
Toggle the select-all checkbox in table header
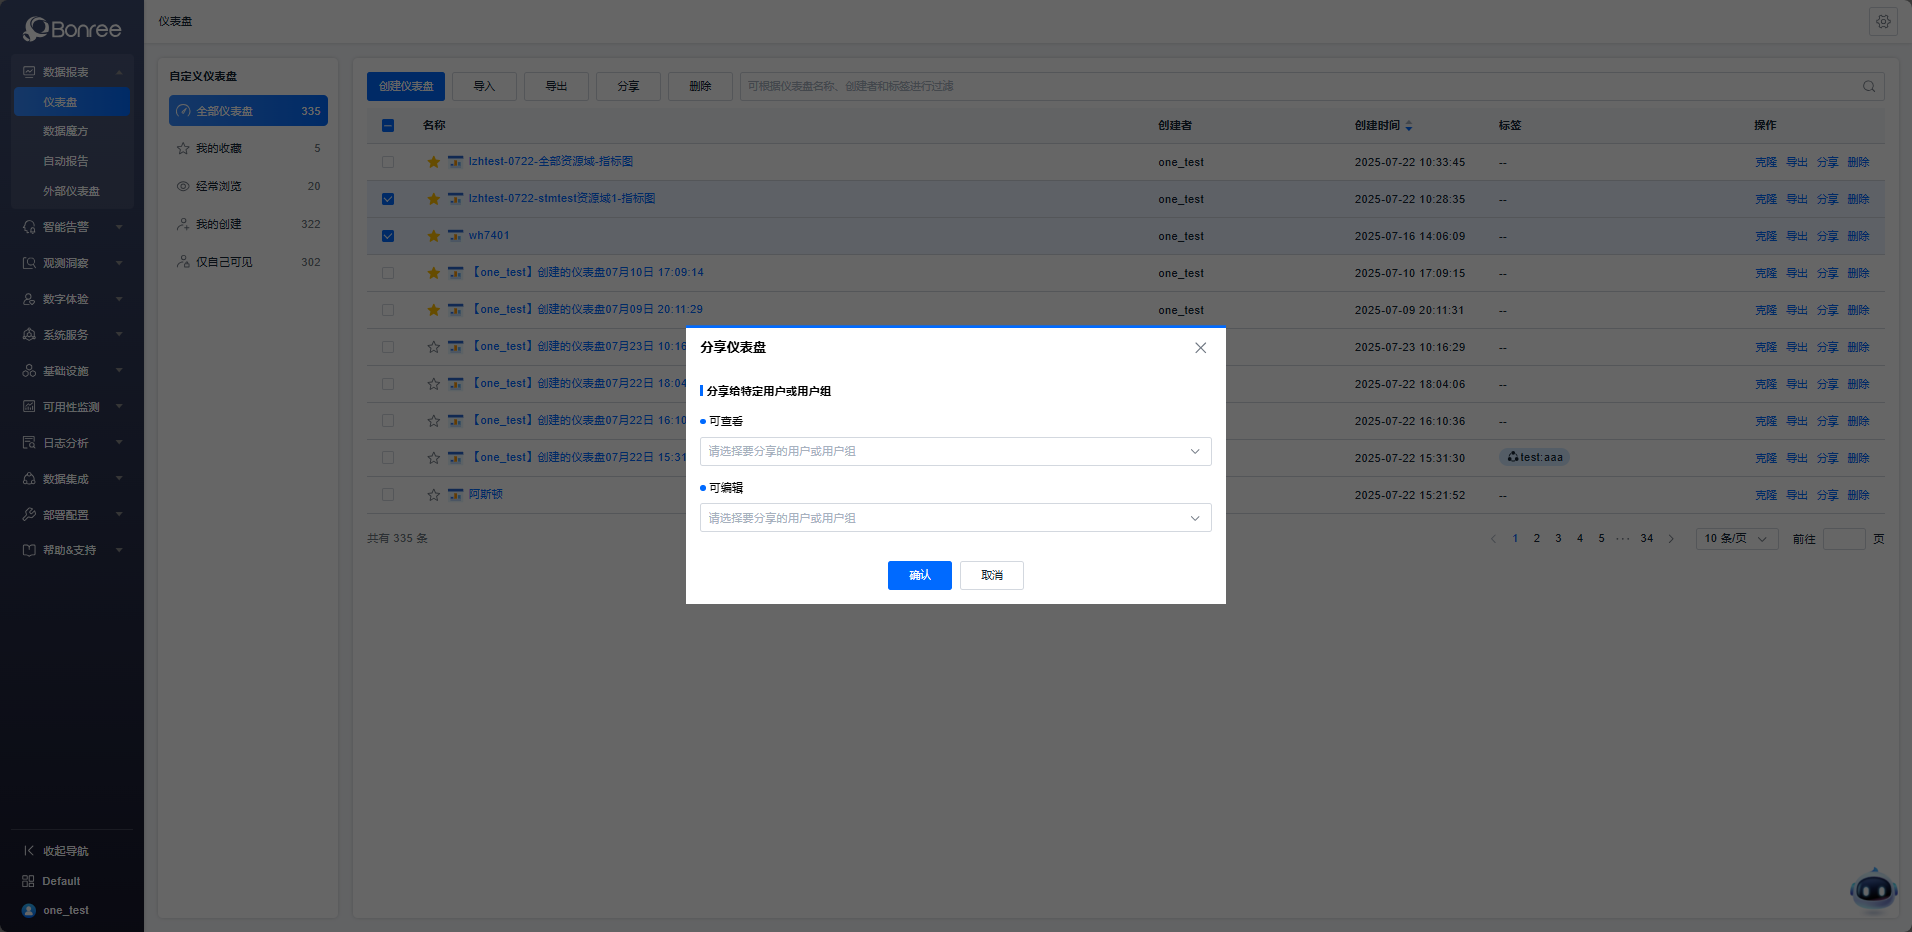pos(388,126)
